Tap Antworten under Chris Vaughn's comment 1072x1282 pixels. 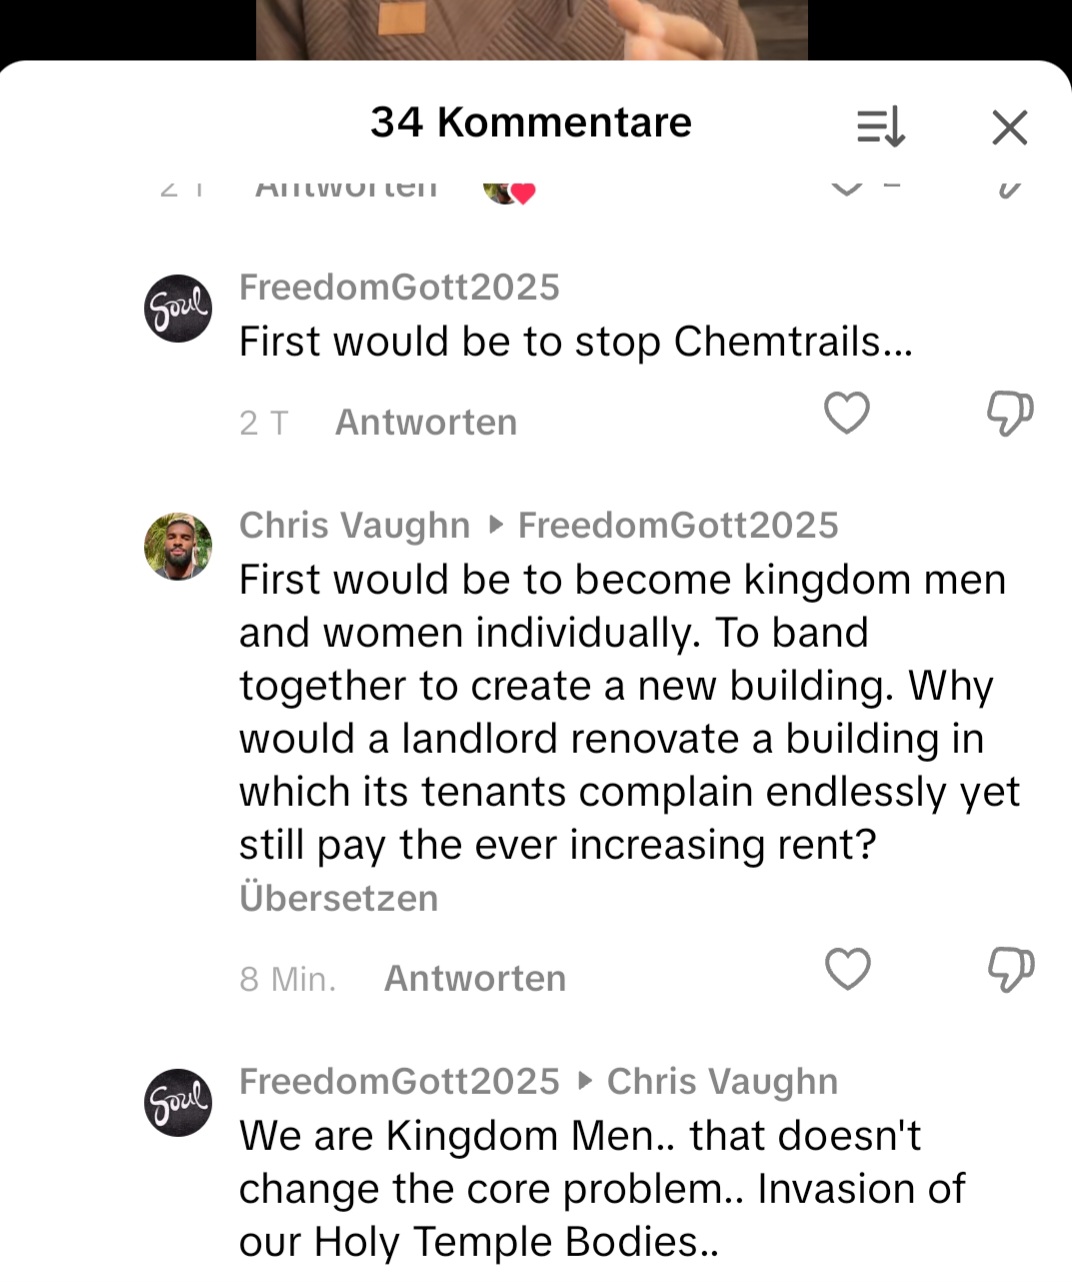[x=475, y=978]
